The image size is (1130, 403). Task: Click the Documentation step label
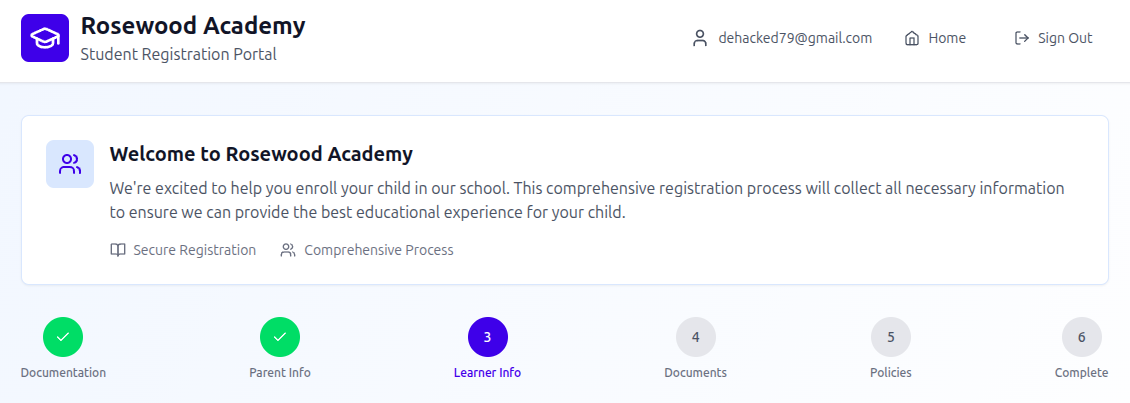tap(63, 373)
